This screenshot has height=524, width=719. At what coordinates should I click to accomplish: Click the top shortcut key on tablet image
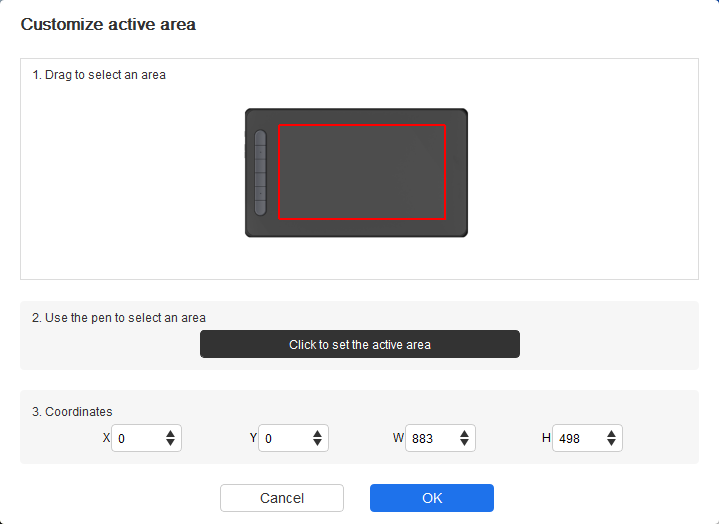(260, 138)
